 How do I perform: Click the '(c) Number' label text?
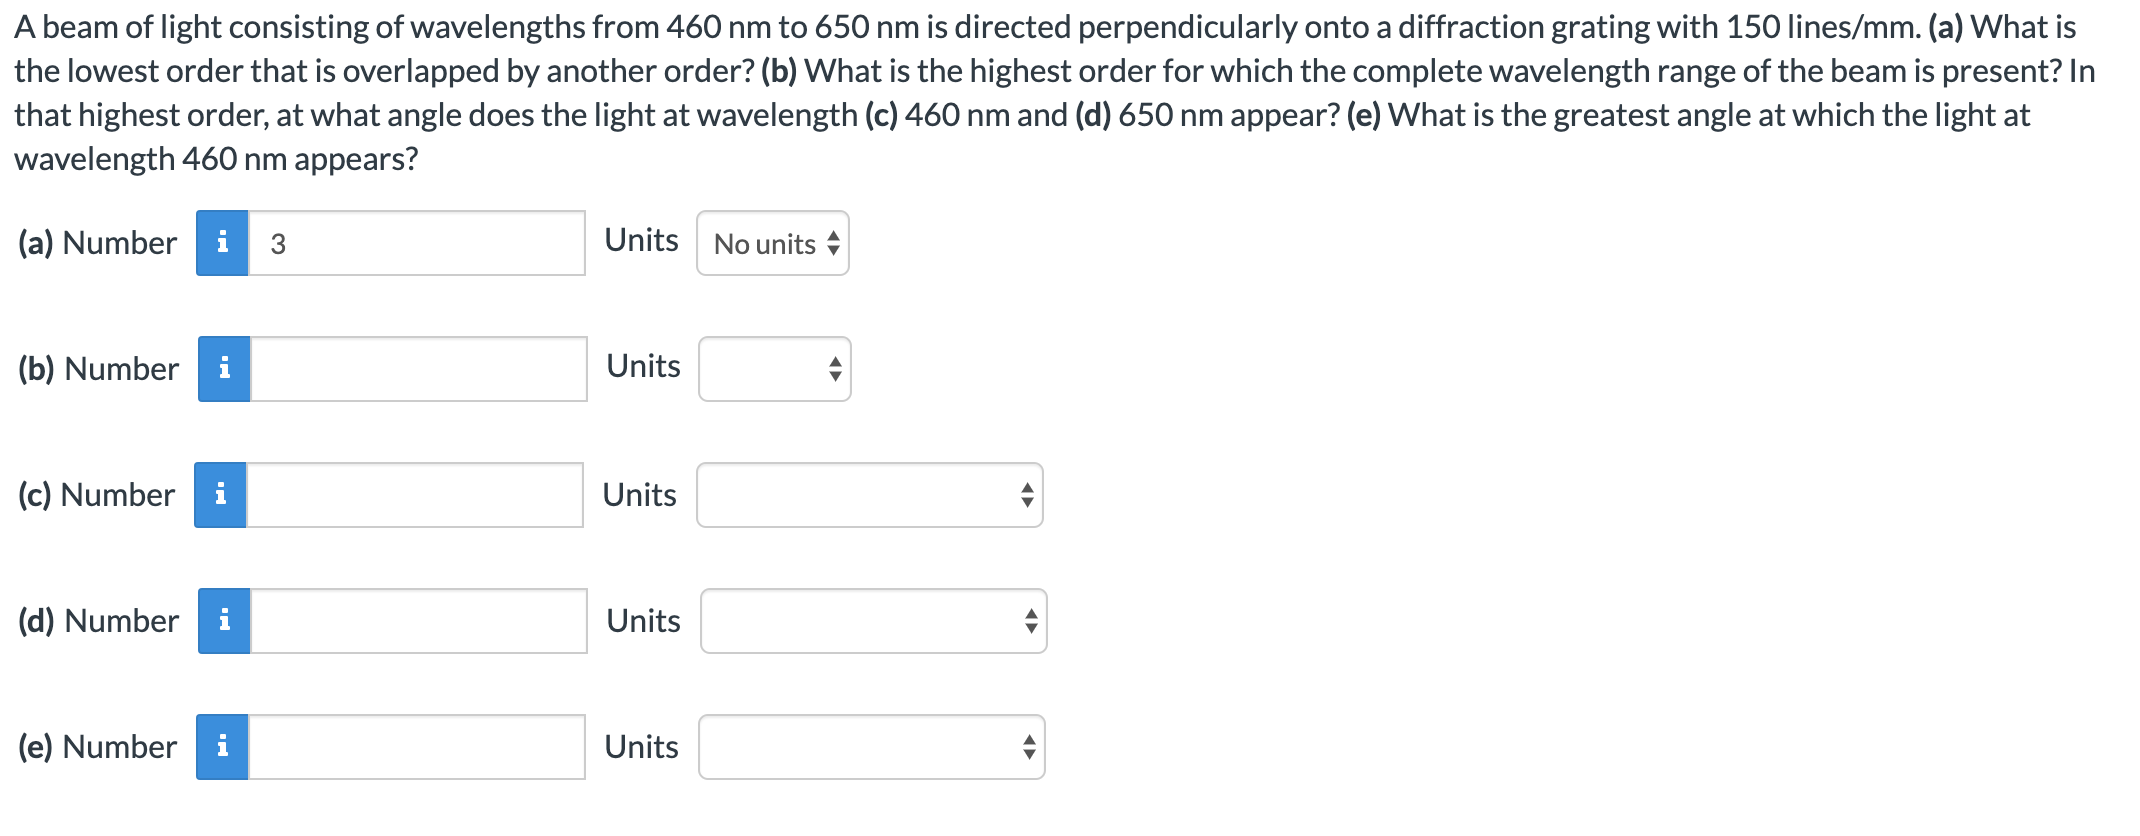click(x=96, y=495)
